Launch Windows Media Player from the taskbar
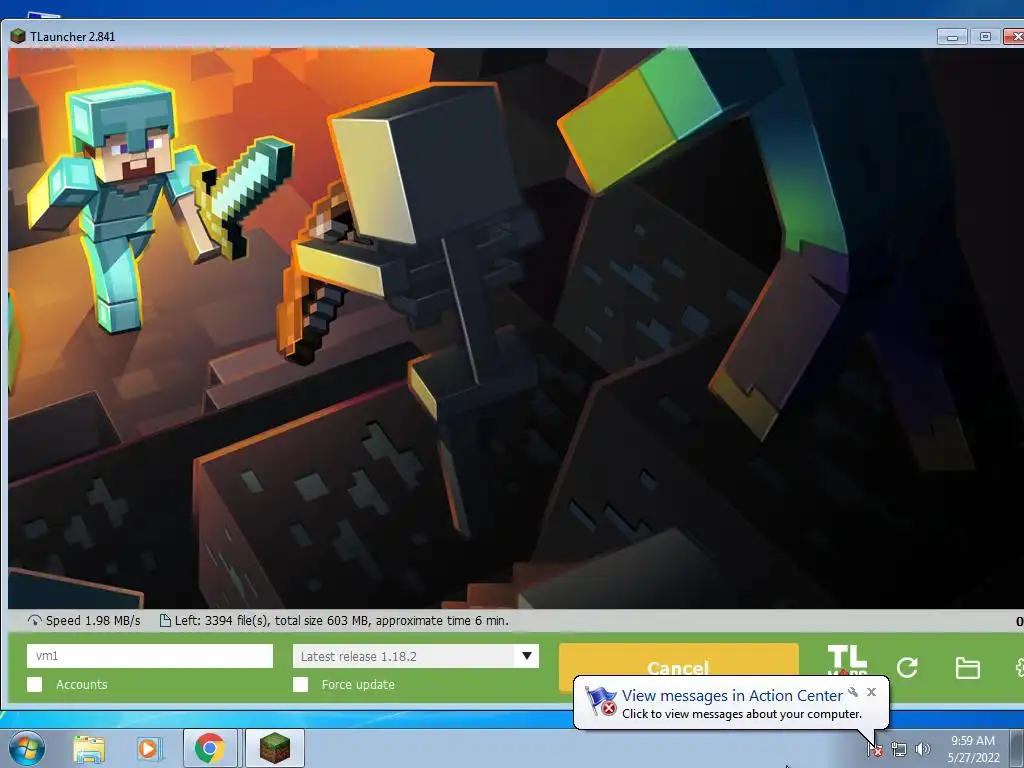This screenshot has width=1024, height=768. point(149,748)
